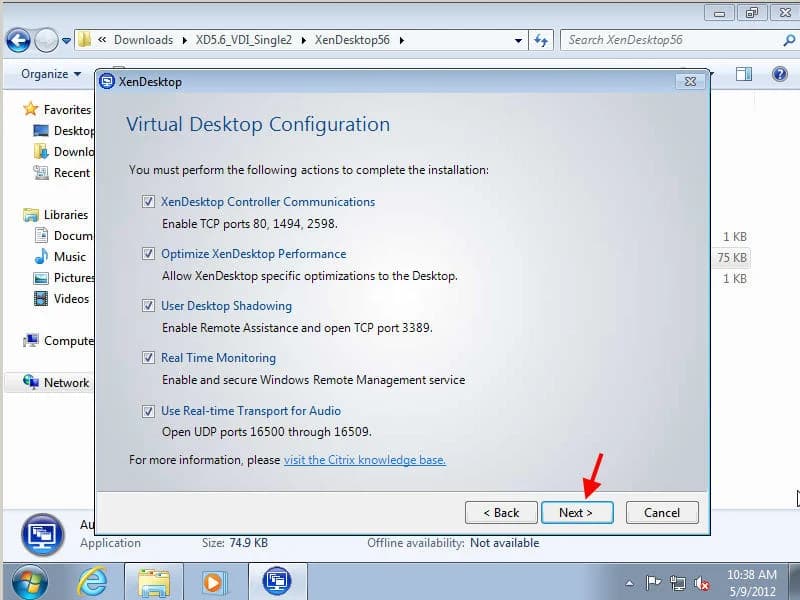Click the Libraries folder icon
The width and height of the screenshot is (800, 600).
[x=31, y=215]
